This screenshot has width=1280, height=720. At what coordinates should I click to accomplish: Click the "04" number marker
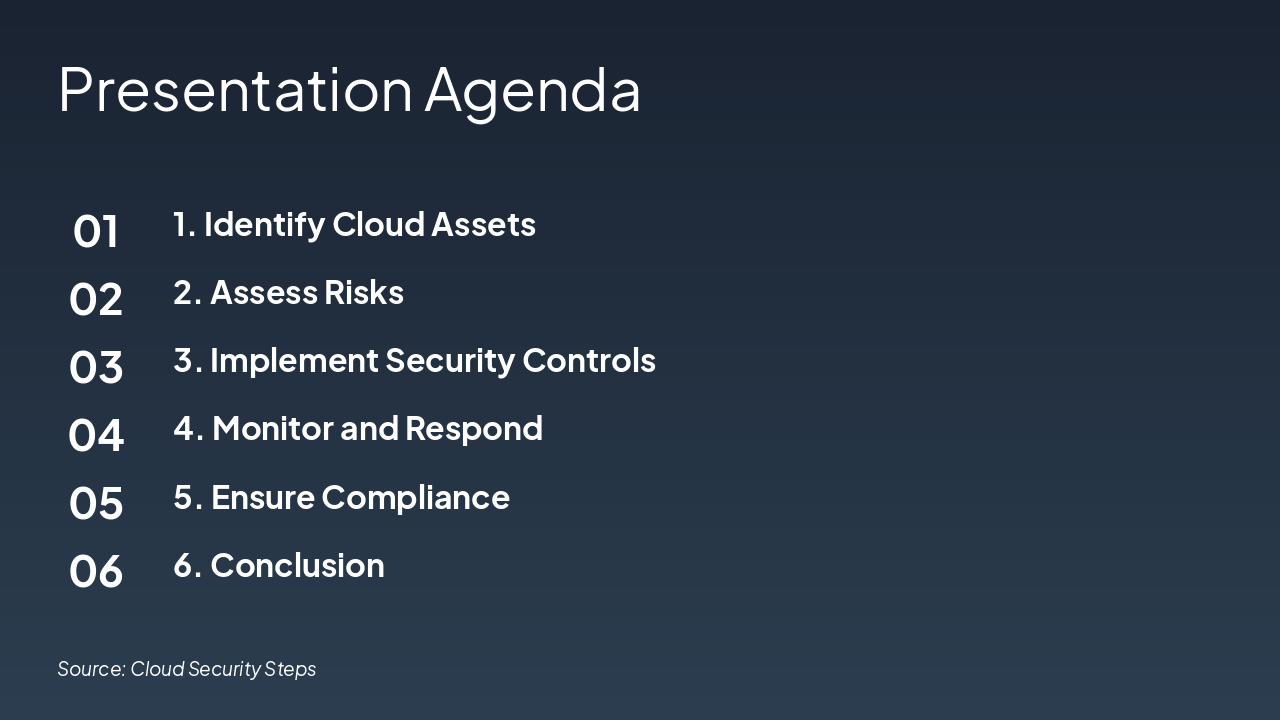(95, 434)
